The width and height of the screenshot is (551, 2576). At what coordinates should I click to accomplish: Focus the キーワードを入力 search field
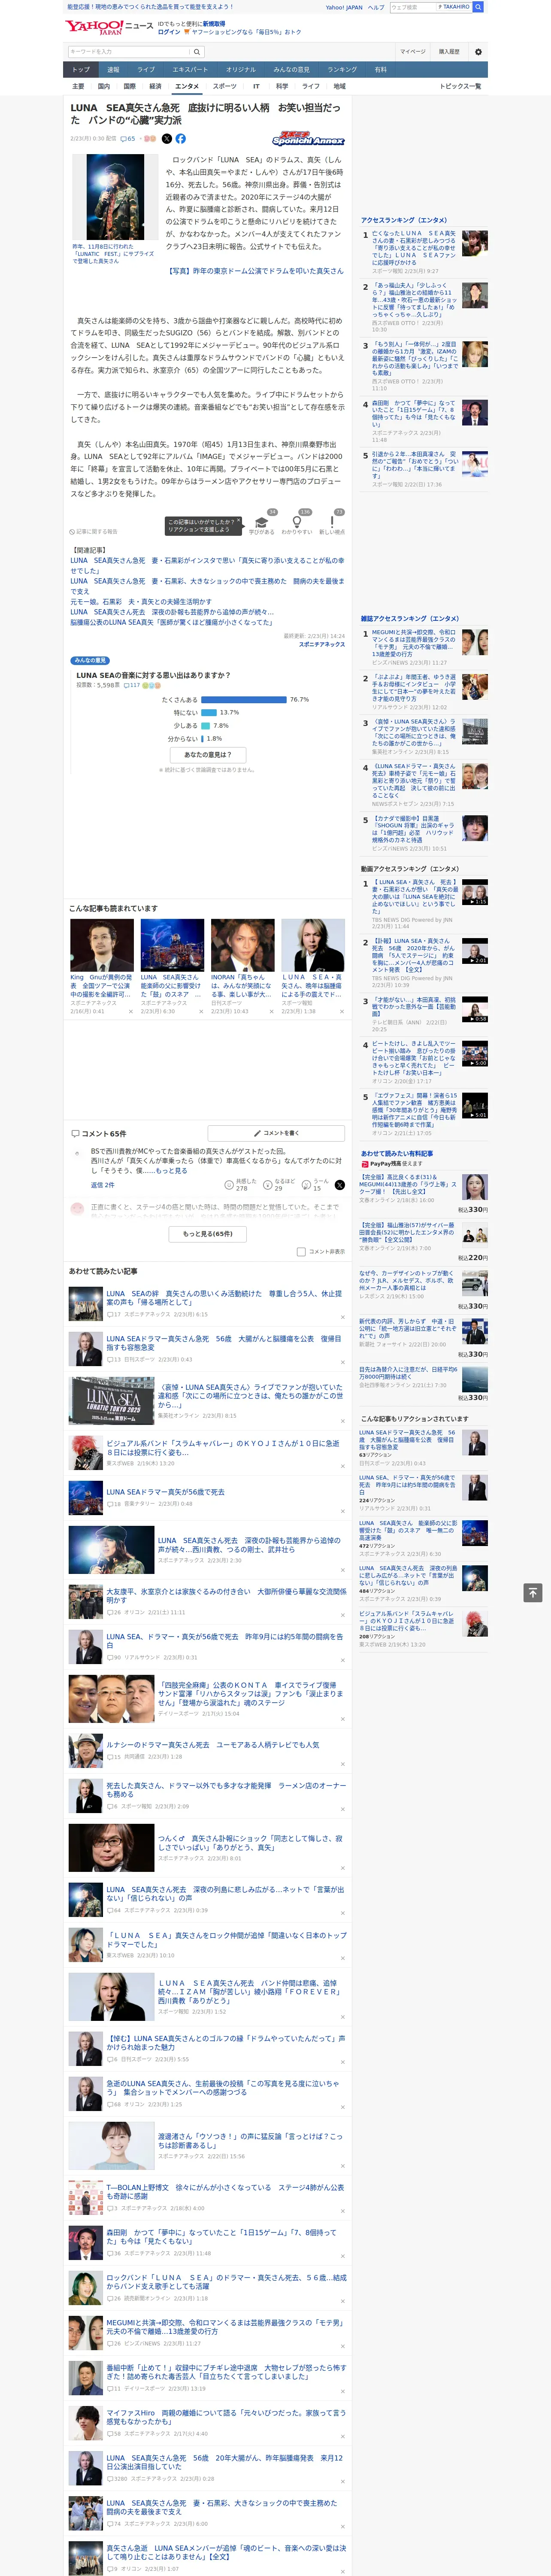[129, 52]
